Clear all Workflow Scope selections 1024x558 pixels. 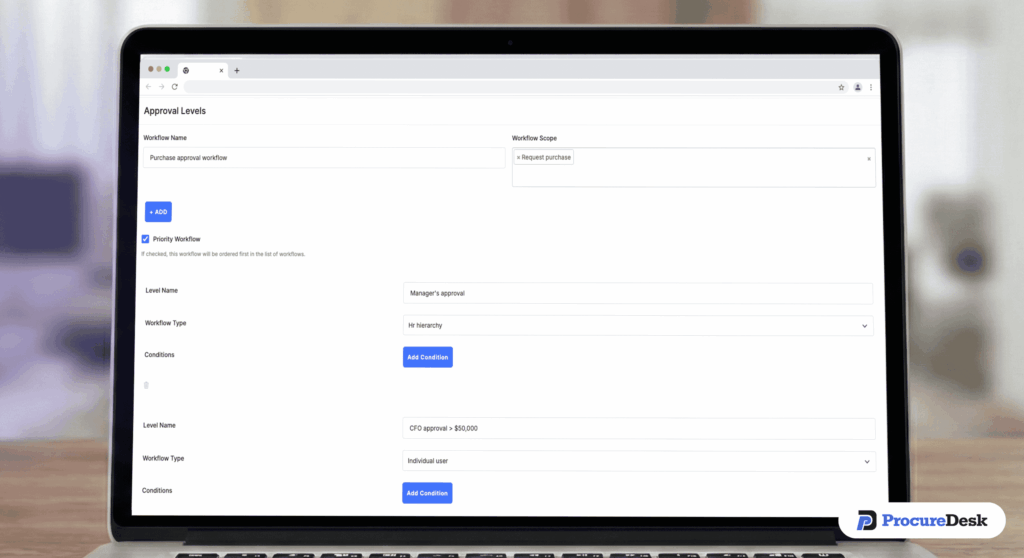869,159
